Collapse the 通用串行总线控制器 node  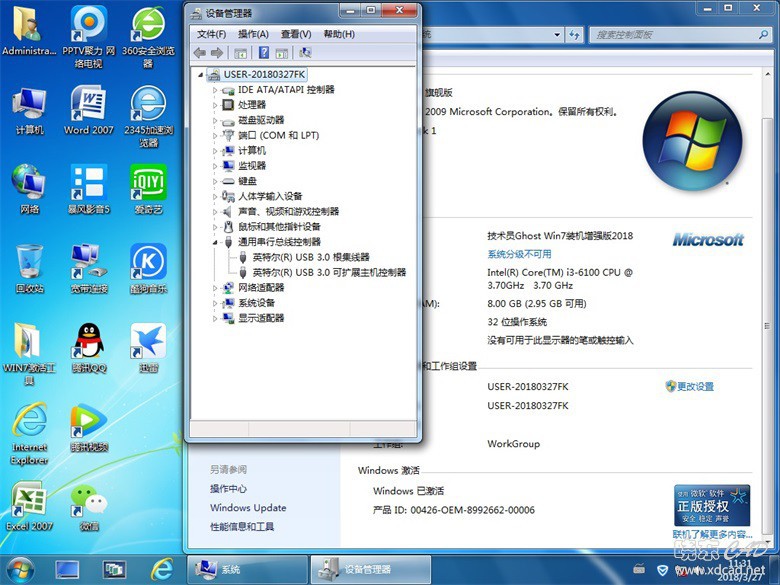click(215, 242)
